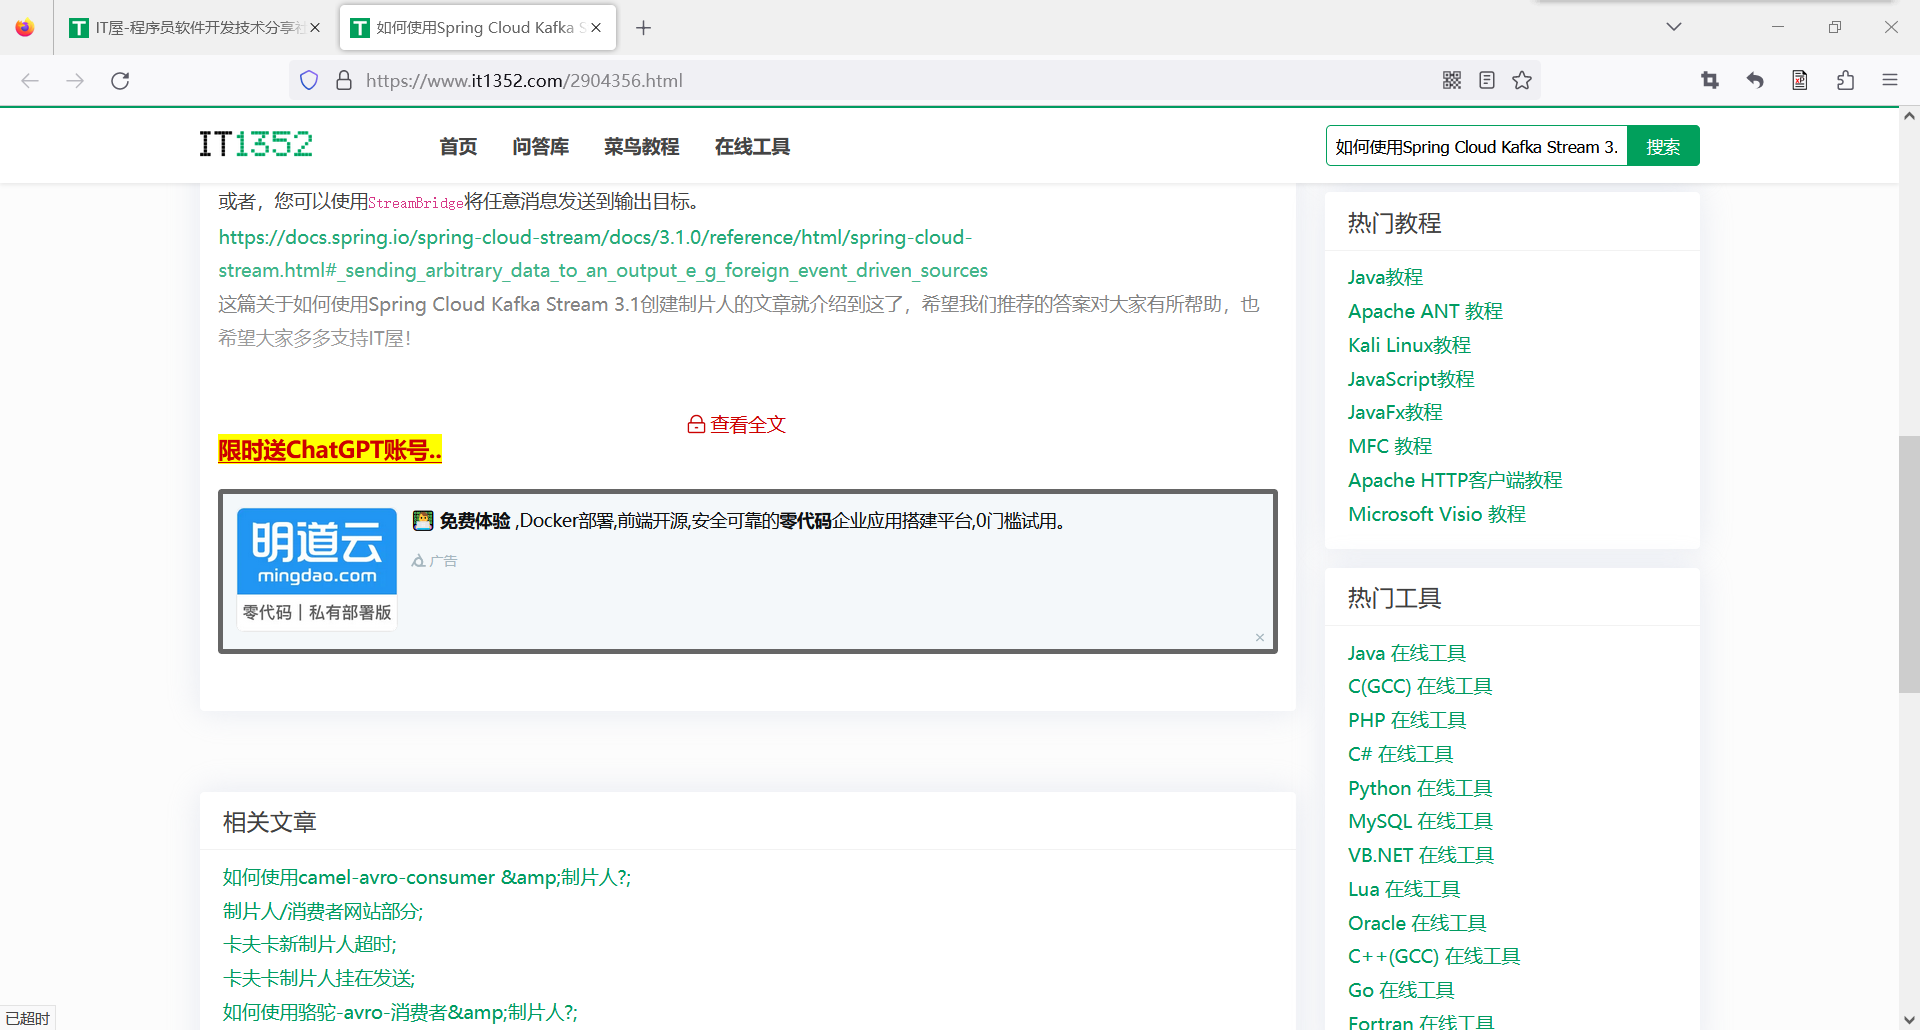Open related article 卡夫卡新制片人超时
The width and height of the screenshot is (1920, 1030).
coord(310,944)
